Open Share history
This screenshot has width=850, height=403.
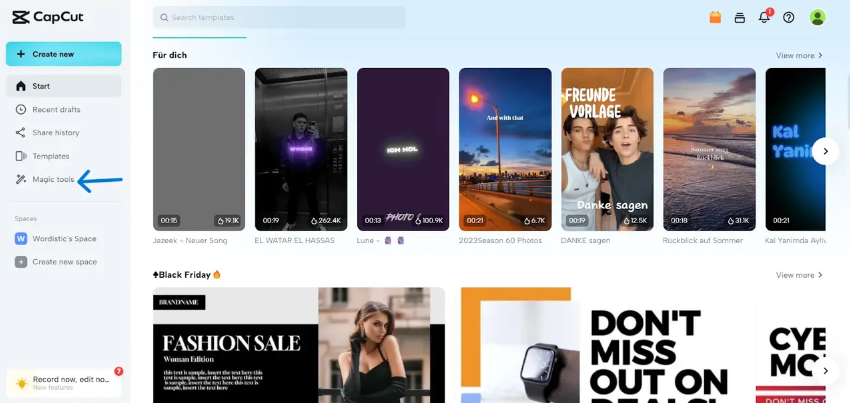click(x=63, y=132)
